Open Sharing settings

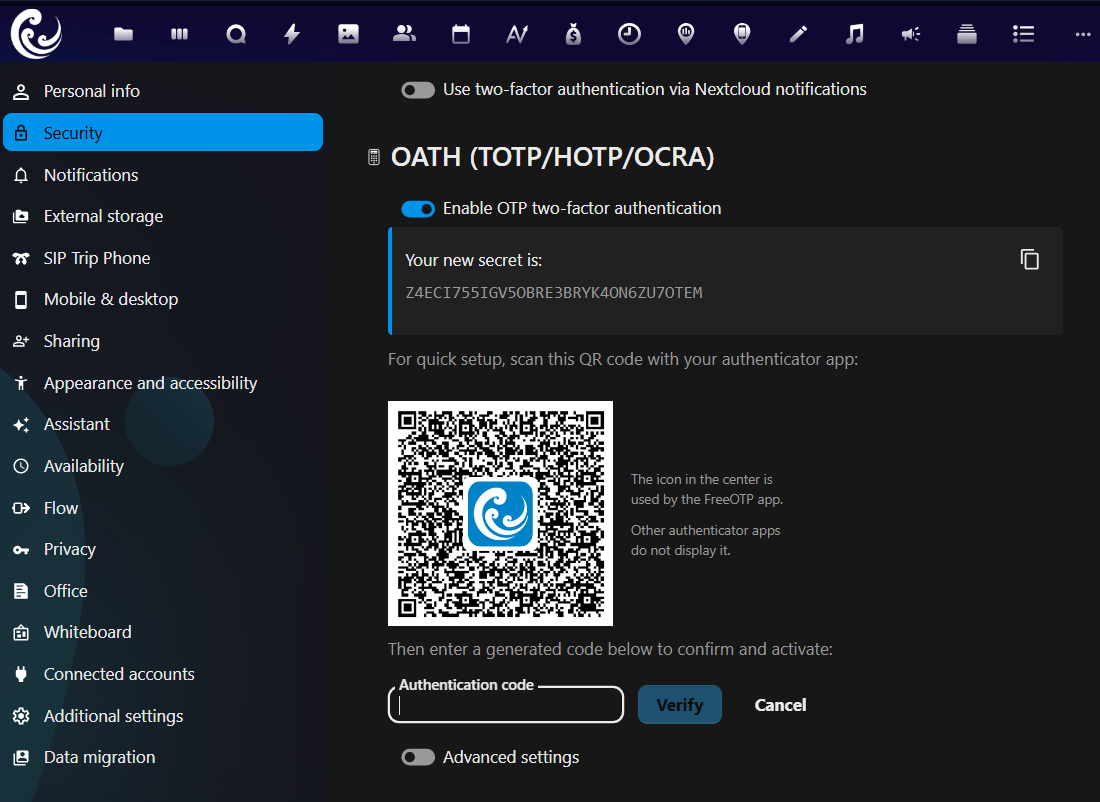click(x=163, y=341)
